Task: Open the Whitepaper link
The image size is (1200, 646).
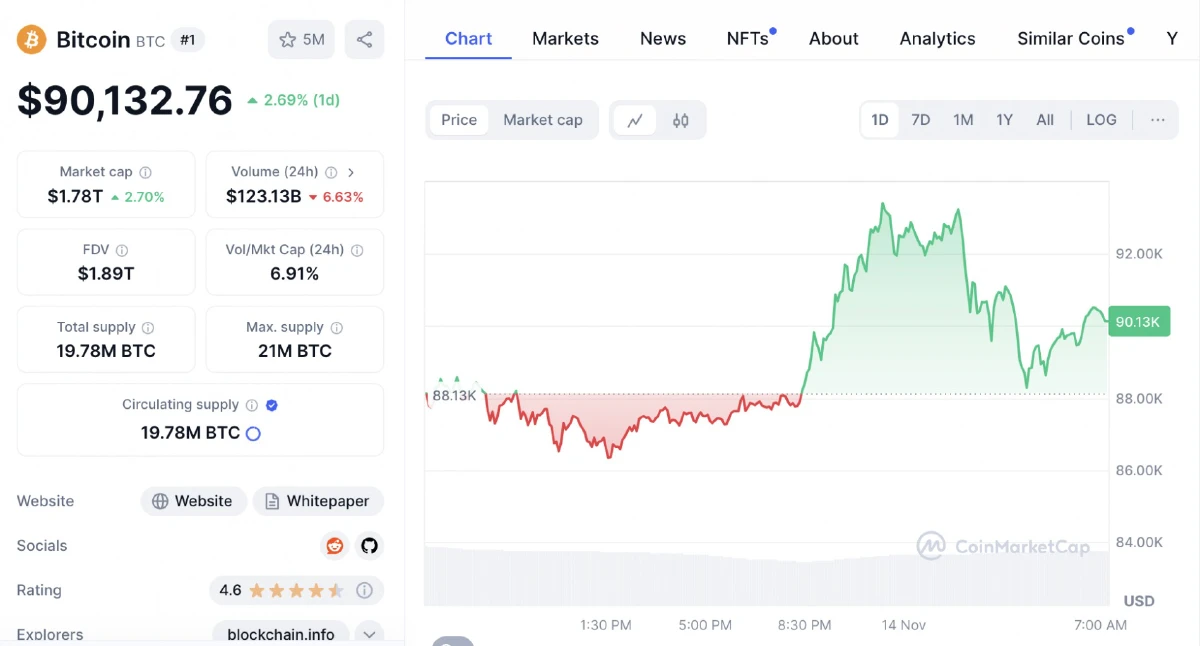Action: pos(318,501)
